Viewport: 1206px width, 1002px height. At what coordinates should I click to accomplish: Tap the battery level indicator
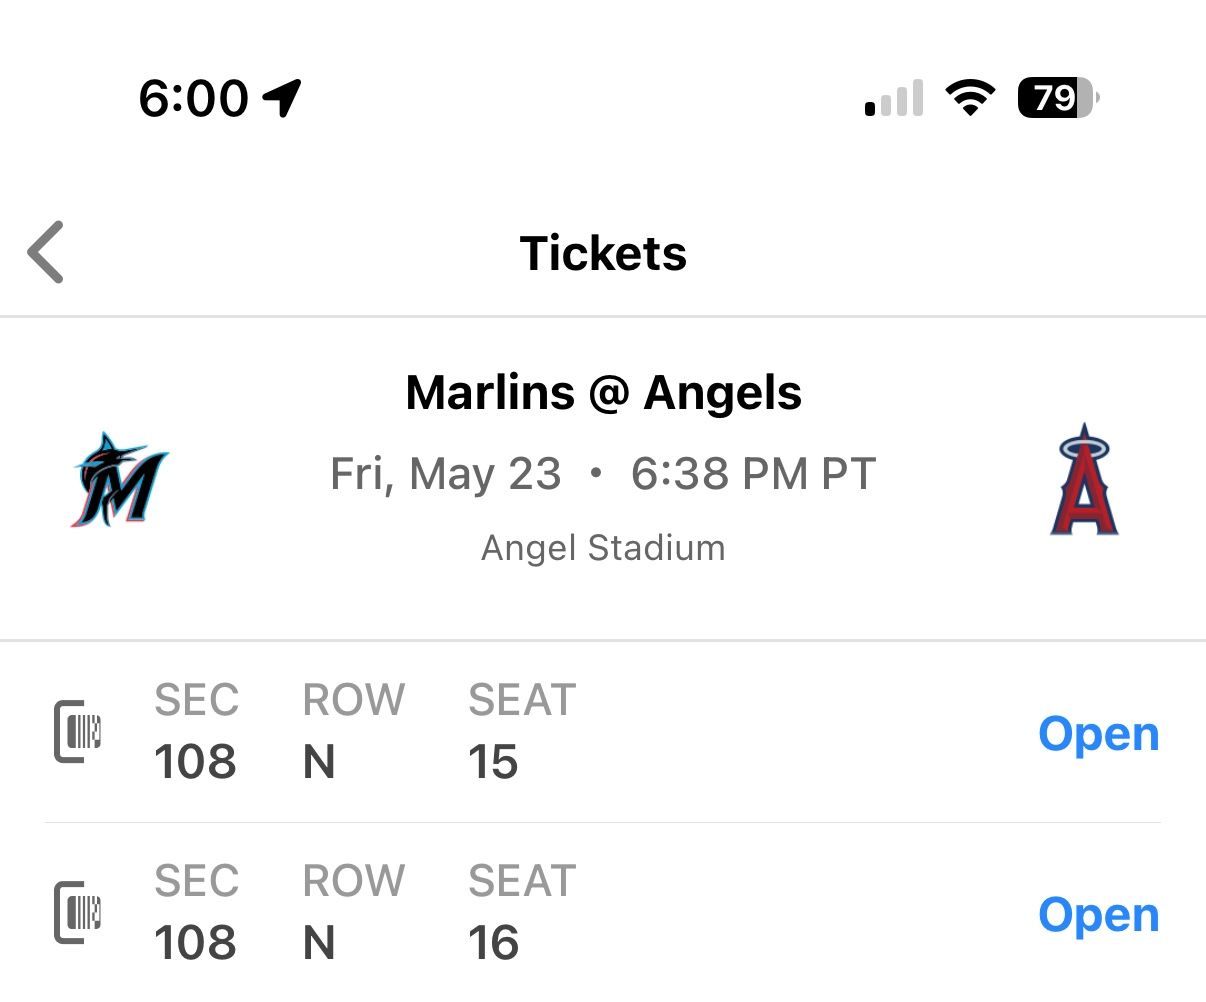click(1057, 97)
